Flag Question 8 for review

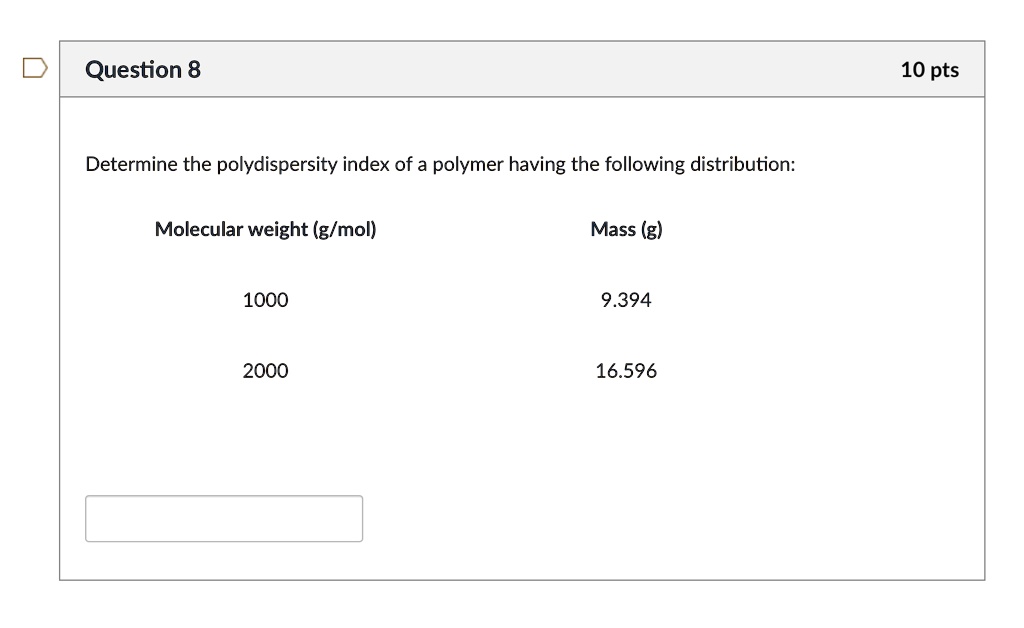[35, 68]
